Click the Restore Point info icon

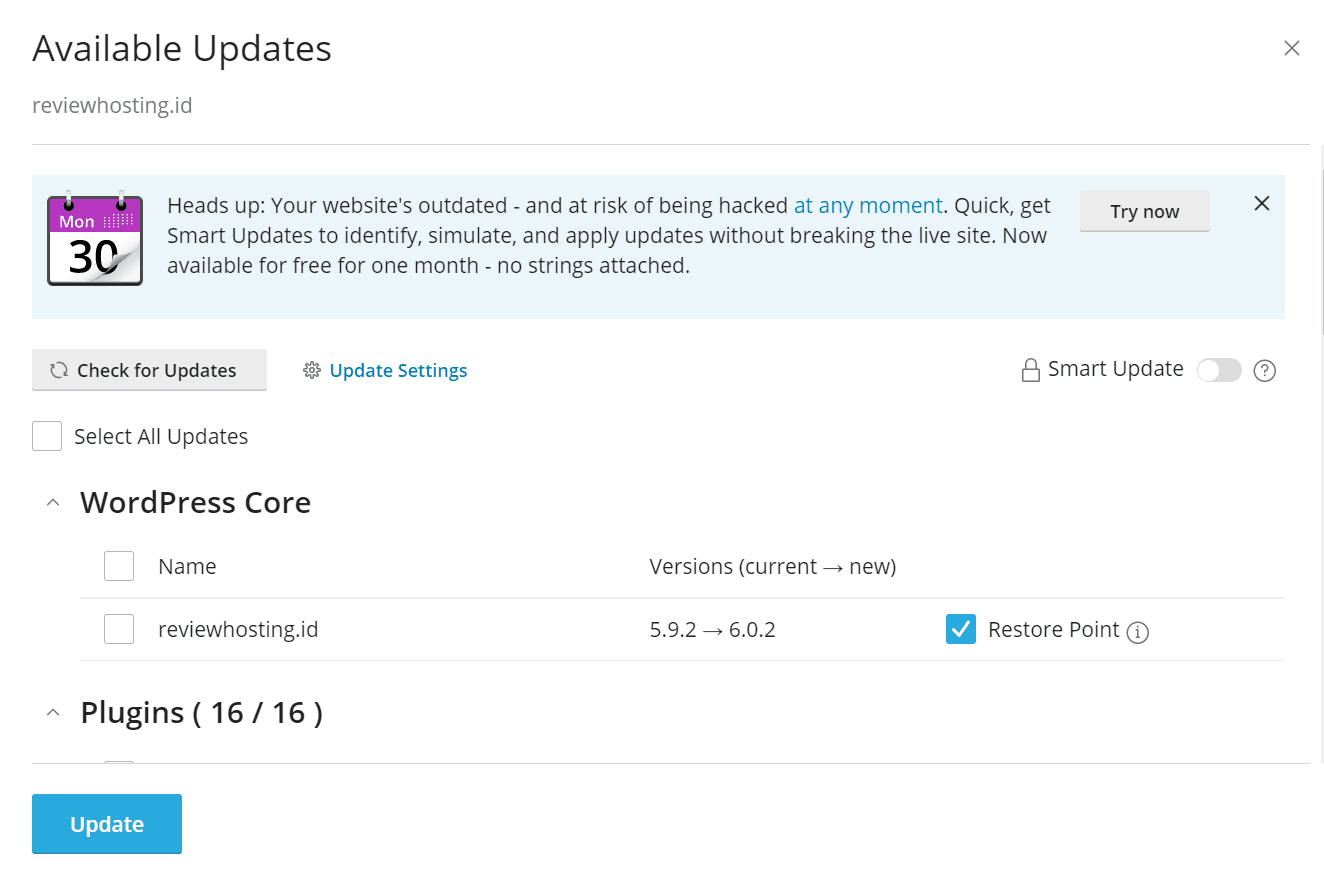1137,632
